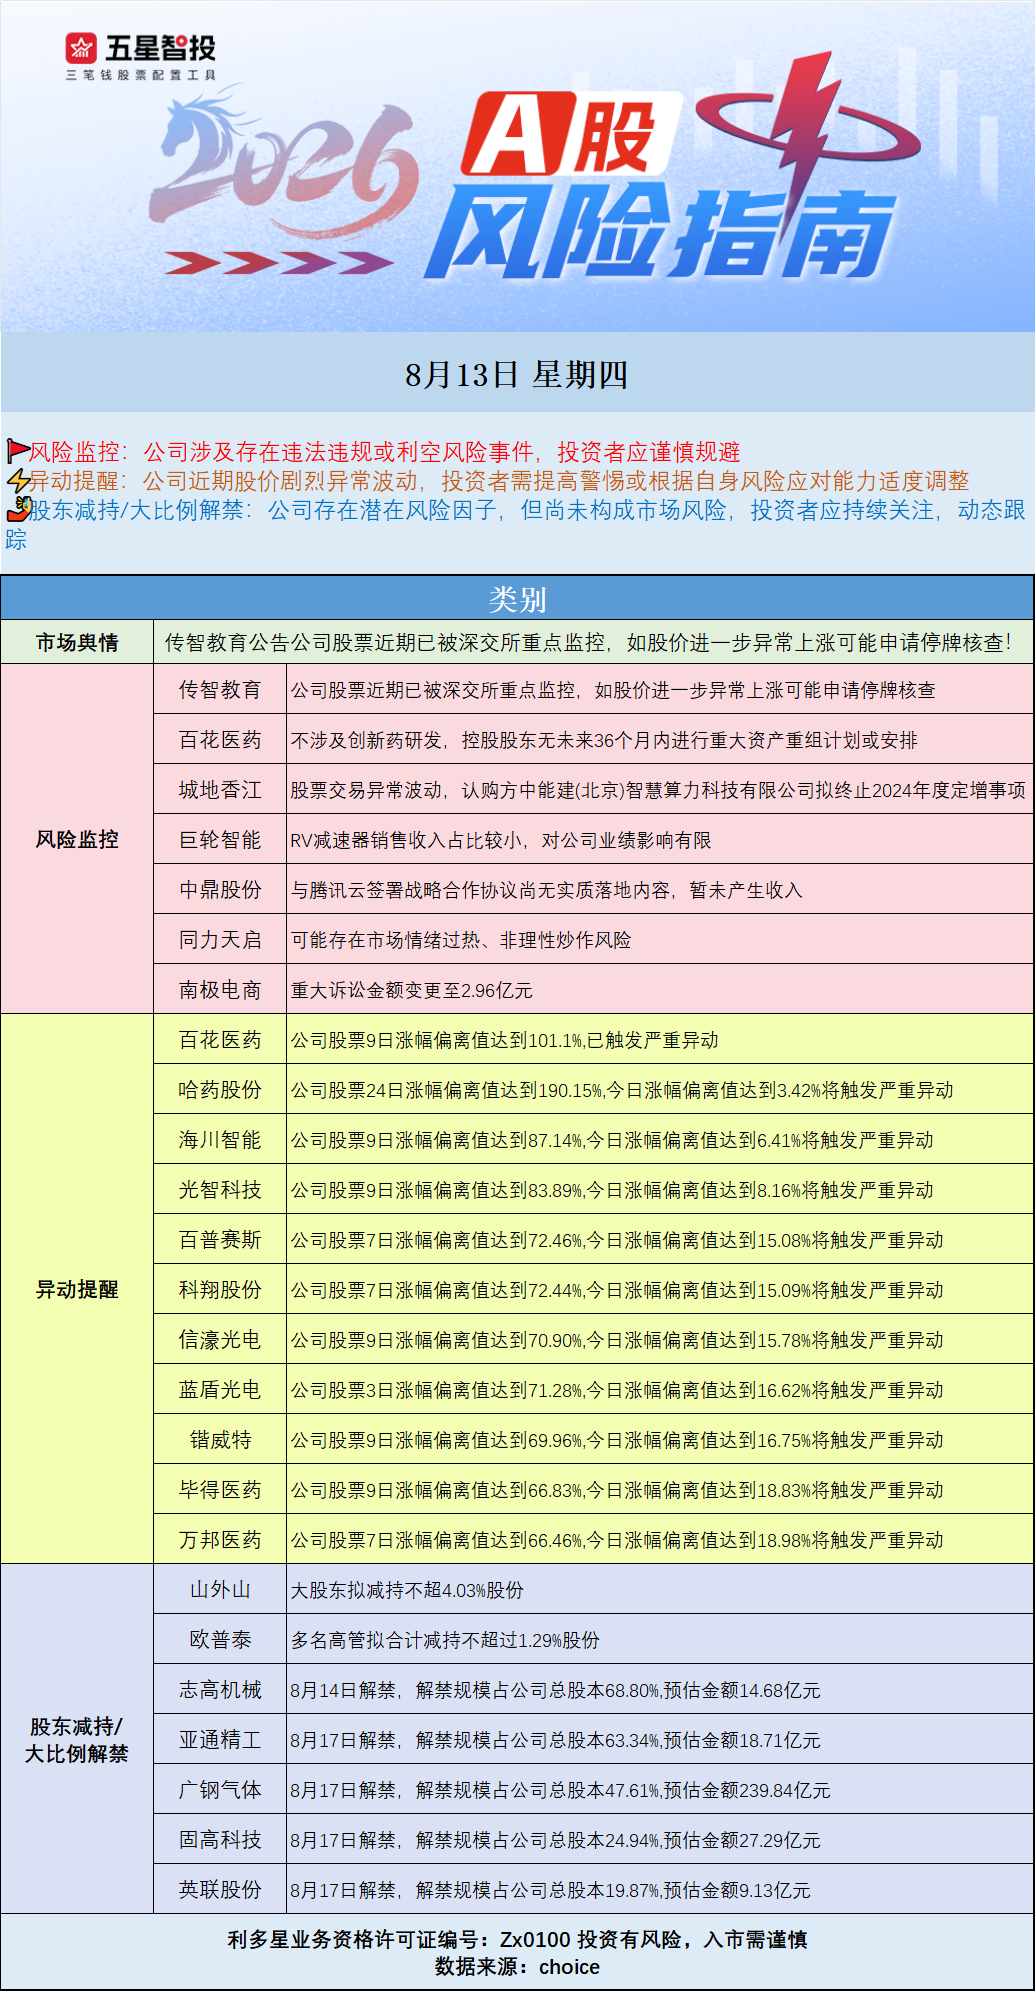Click the 市场舆情 headline about 传智教育
The height and width of the screenshot is (1992, 1036).
tap(588, 642)
